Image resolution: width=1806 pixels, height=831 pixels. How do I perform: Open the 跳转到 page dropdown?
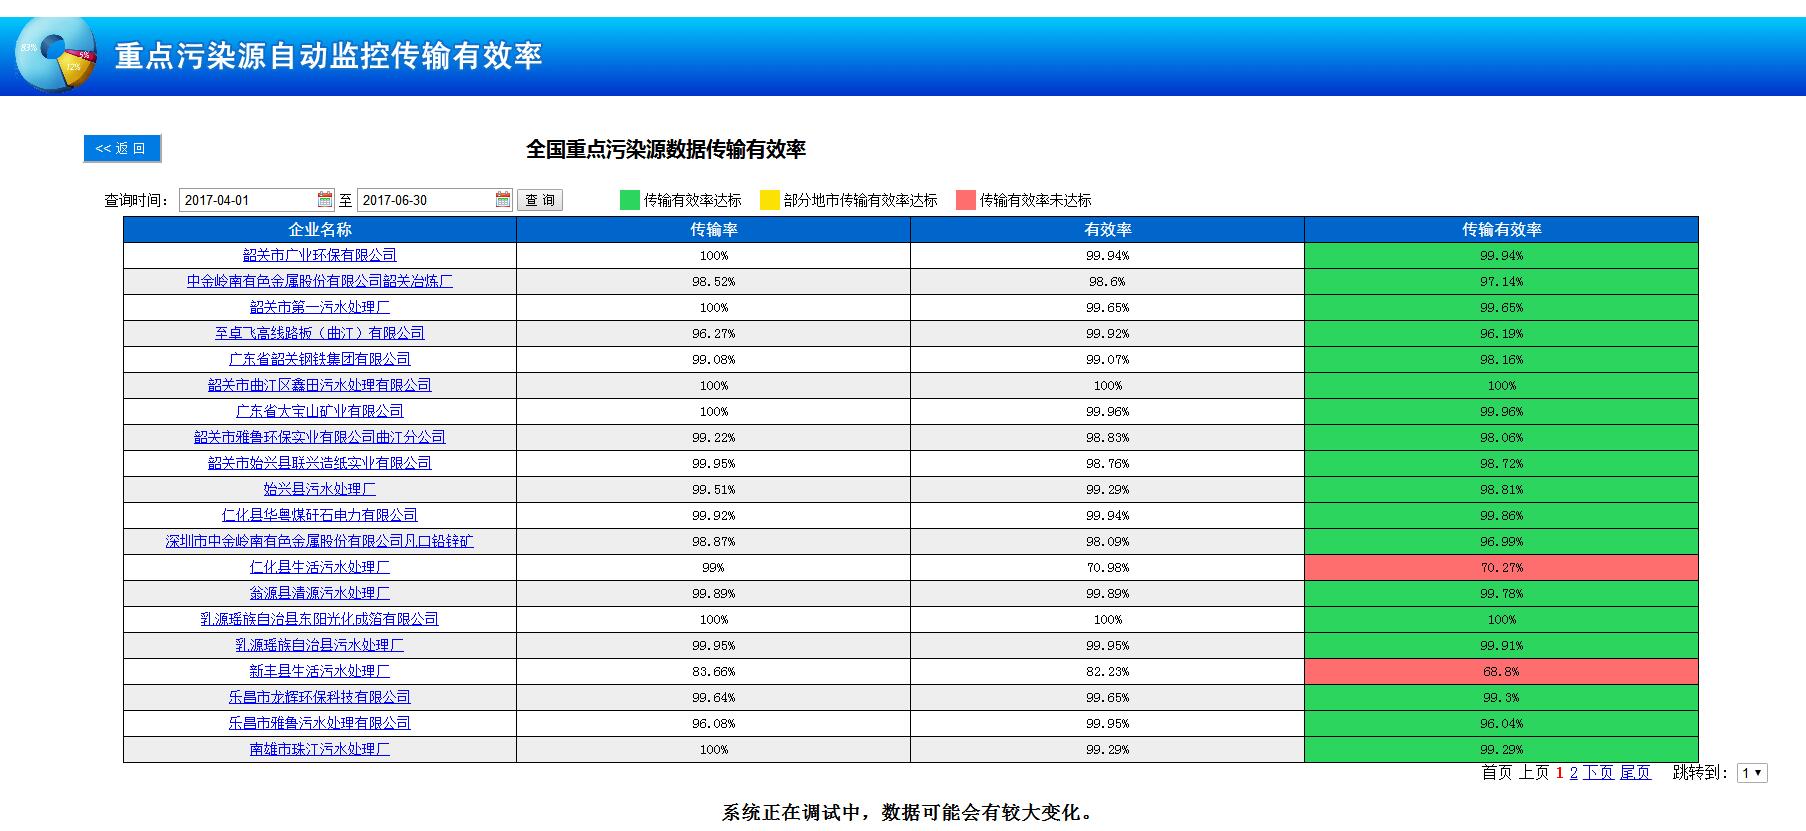point(1752,773)
